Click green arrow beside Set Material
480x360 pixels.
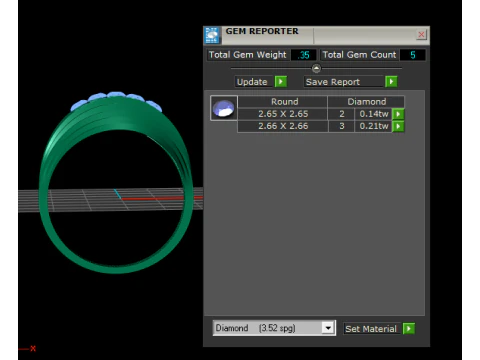click(409, 329)
